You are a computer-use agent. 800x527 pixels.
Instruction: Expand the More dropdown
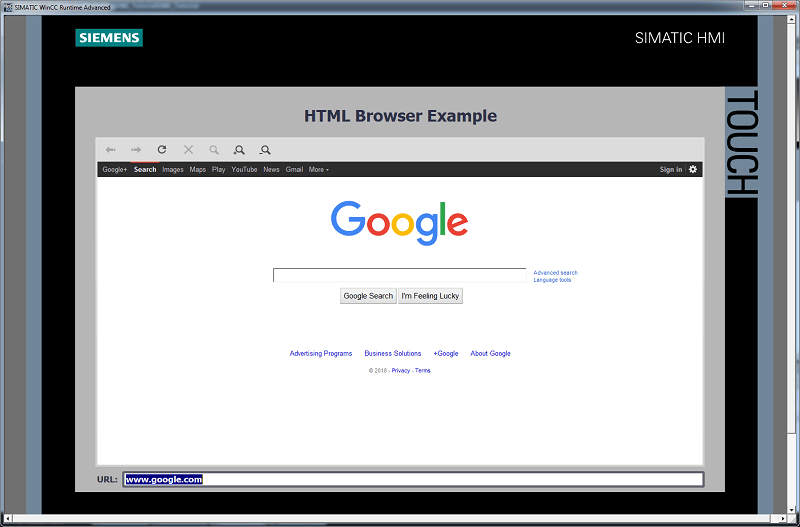coord(318,169)
